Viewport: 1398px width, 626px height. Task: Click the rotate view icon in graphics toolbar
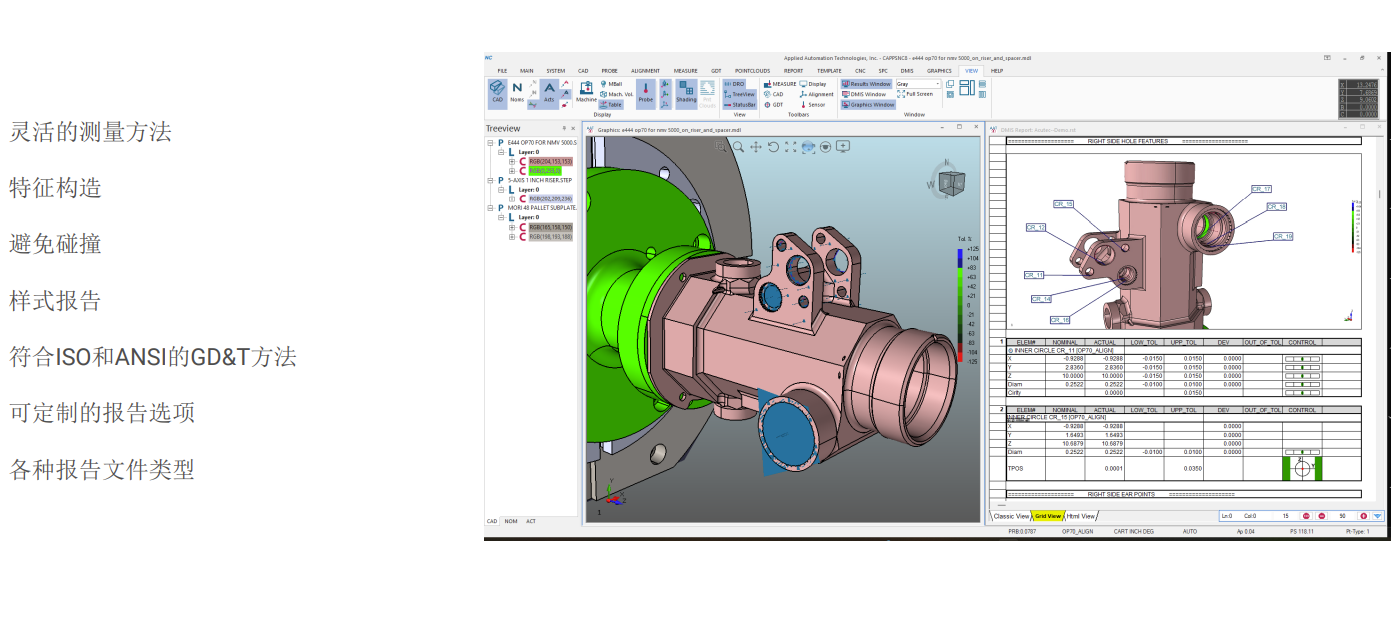773,147
